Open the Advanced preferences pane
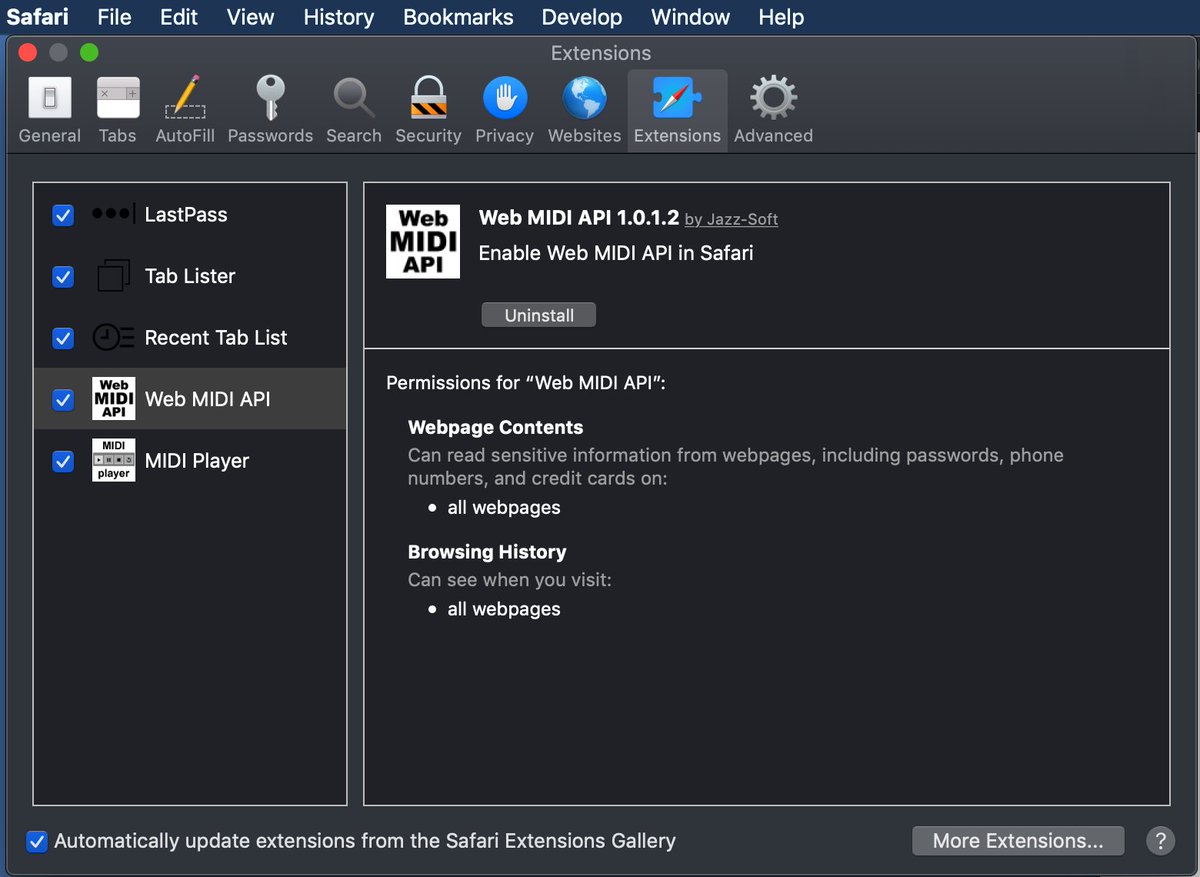Viewport: 1200px width, 877px height. point(773,110)
